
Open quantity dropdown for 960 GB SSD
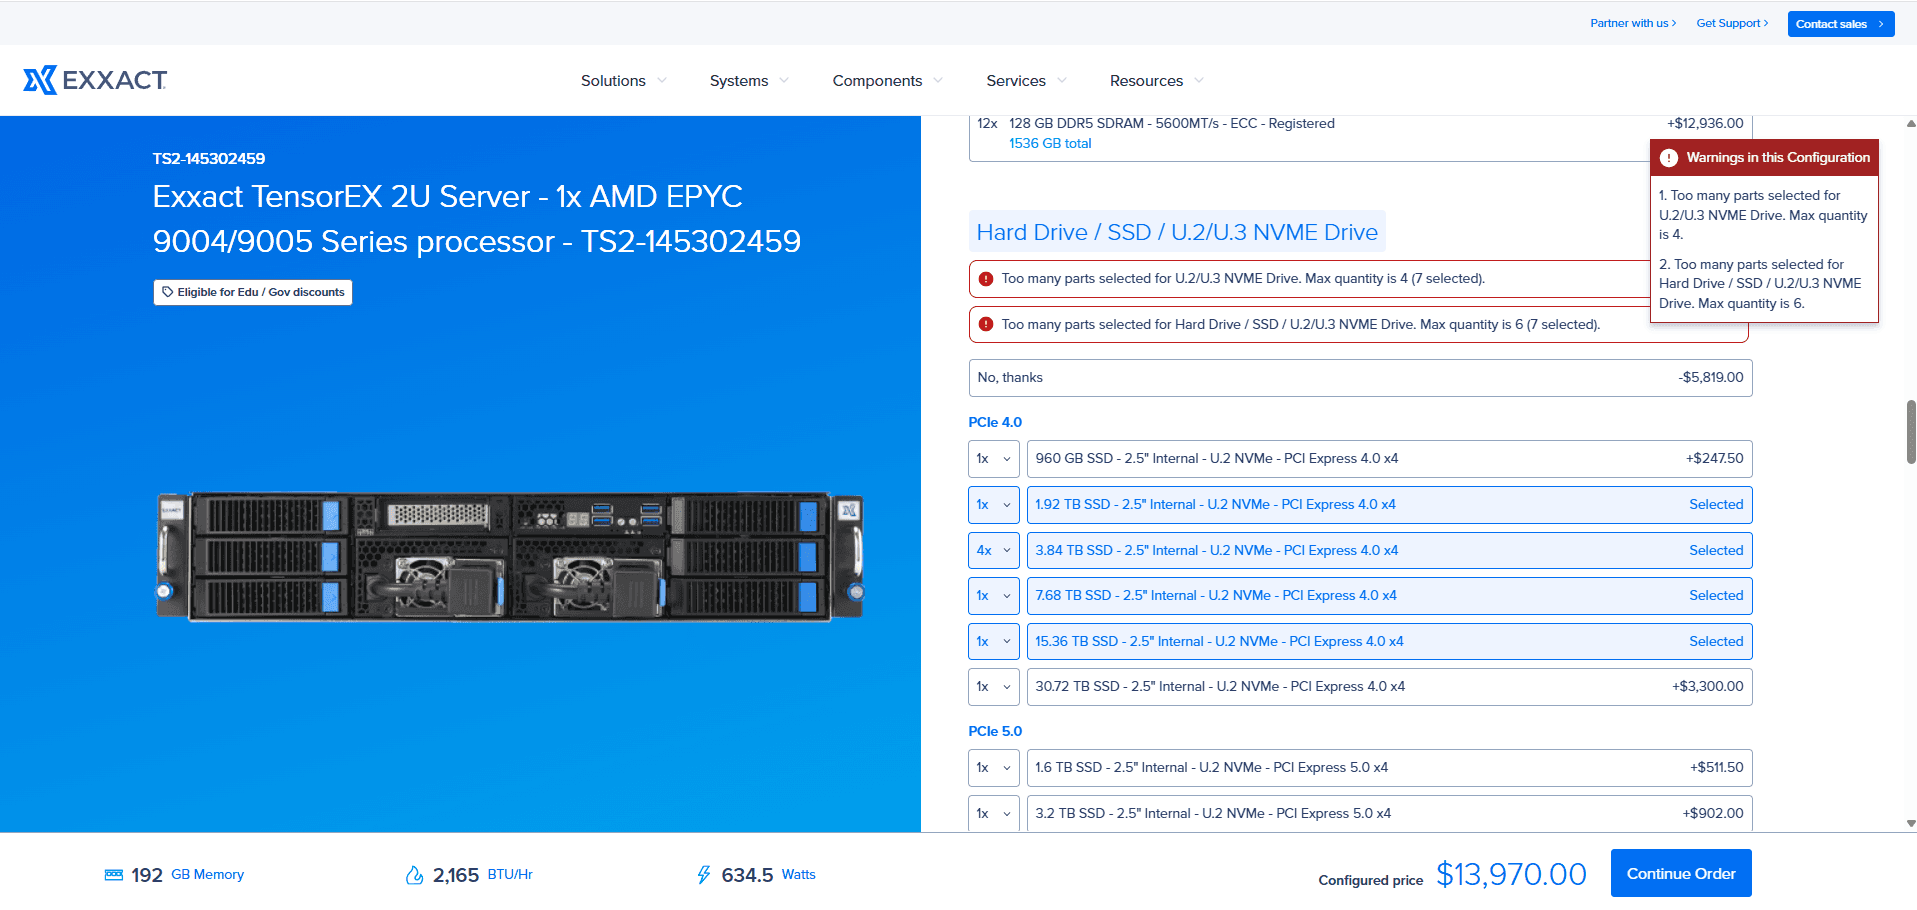coord(994,459)
